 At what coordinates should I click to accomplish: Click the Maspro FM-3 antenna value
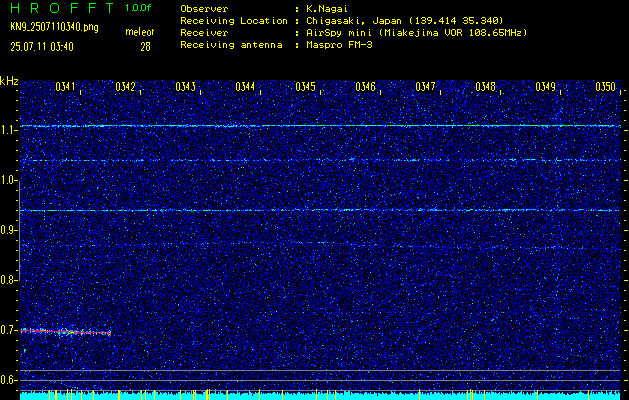pos(339,45)
